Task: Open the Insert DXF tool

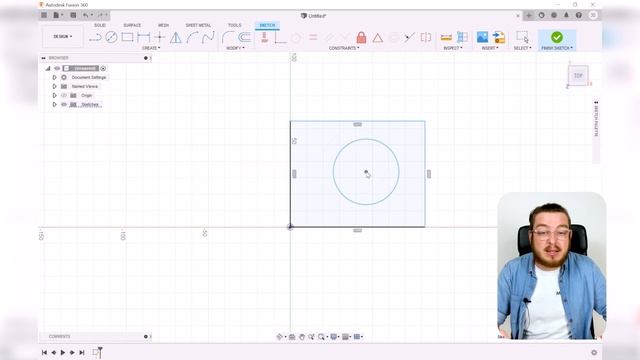Action: (499, 38)
